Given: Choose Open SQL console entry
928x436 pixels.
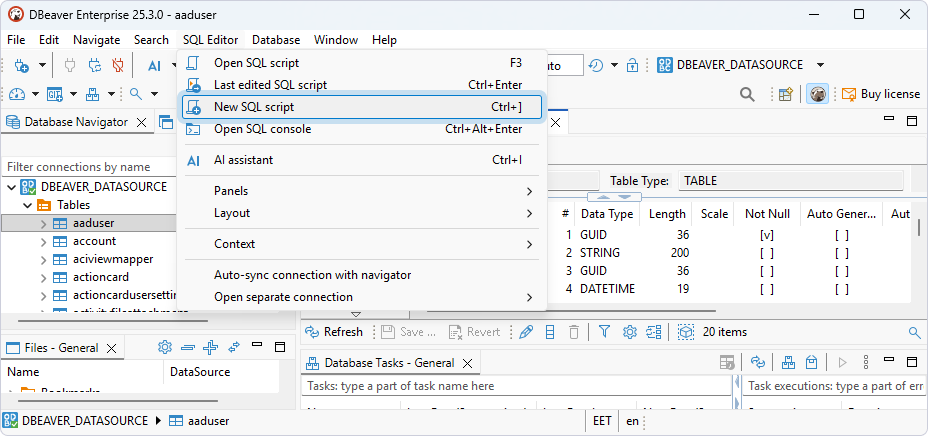Looking at the screenshot, I should [x=362, y=129].
